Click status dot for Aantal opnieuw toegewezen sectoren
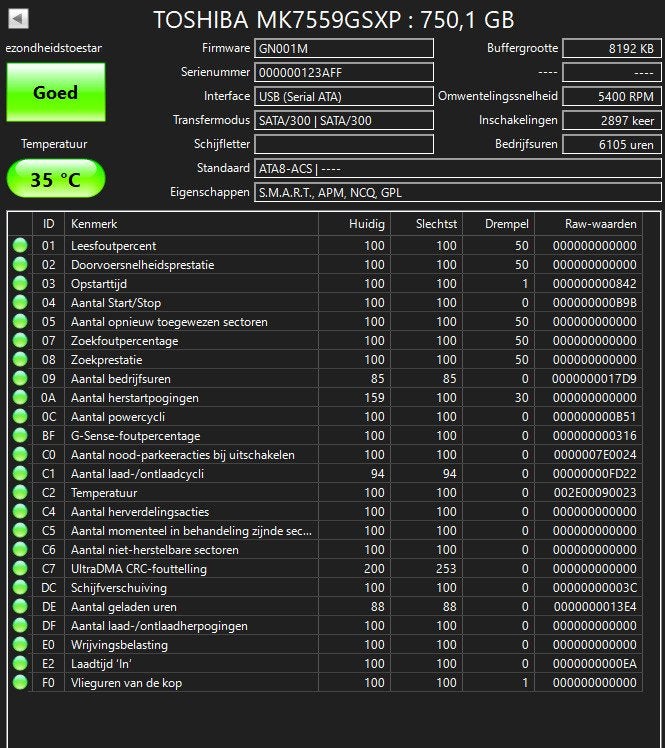 pyautogui.click(x=20, y=322)
